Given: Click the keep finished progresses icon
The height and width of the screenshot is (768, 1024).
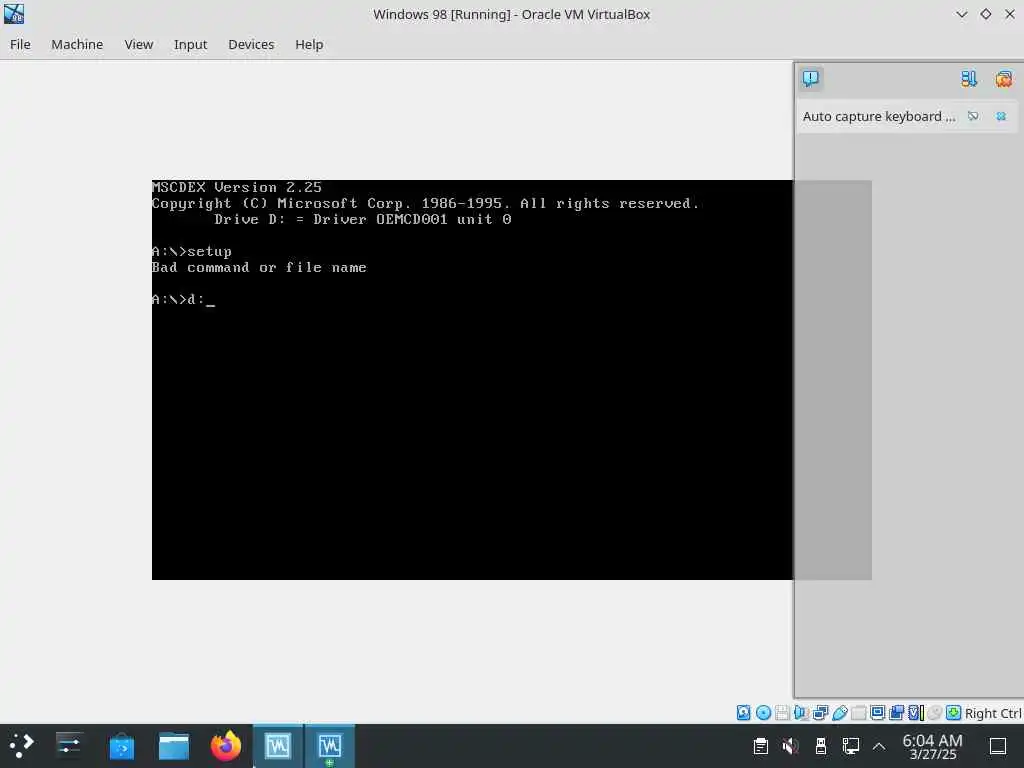Looking at the screenshot, I should [968, 79].
